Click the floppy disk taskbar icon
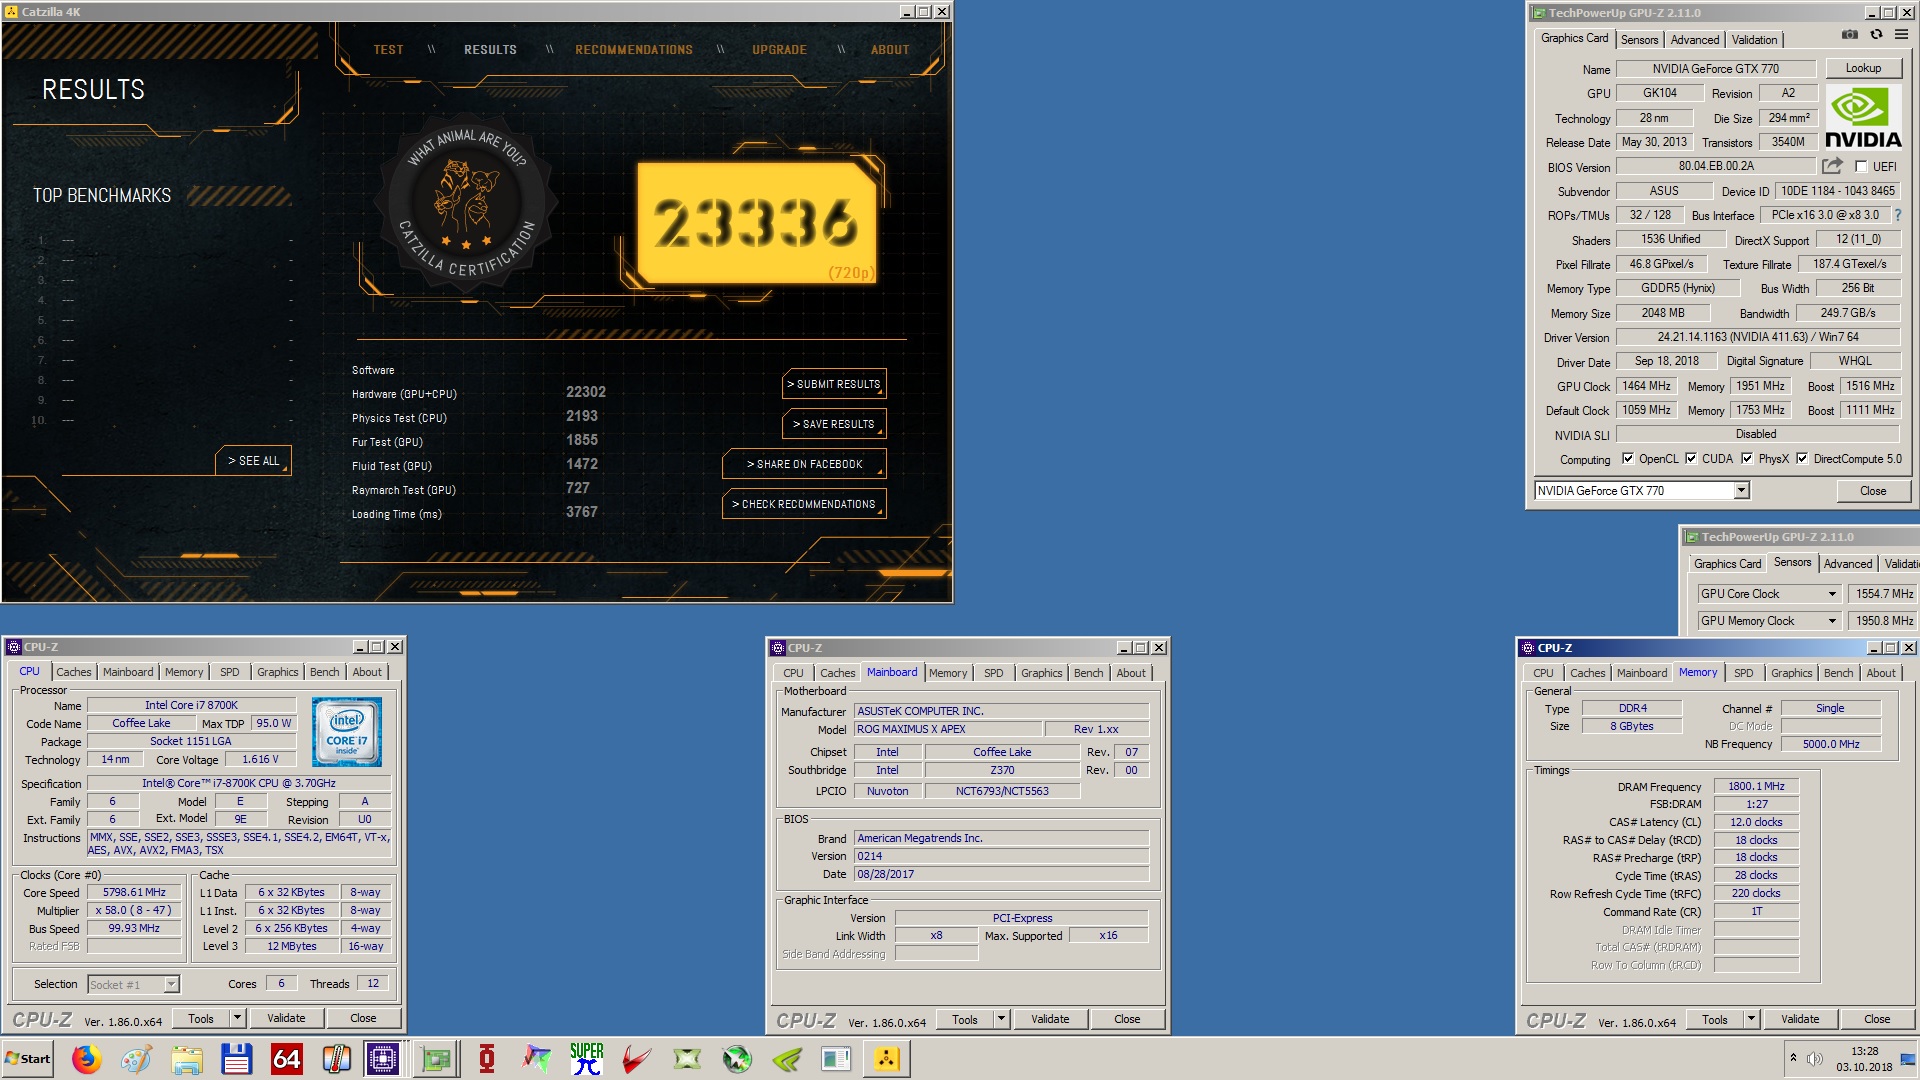Screen dimensions: 1920x1080 [237, 1059]
